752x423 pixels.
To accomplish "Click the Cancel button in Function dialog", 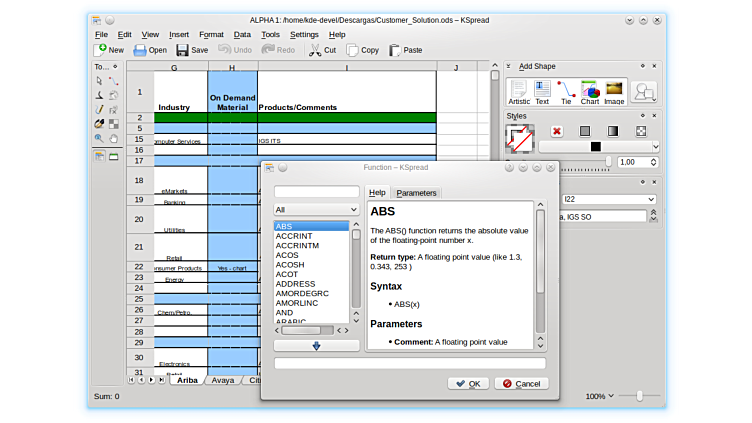I will (521, 383).
